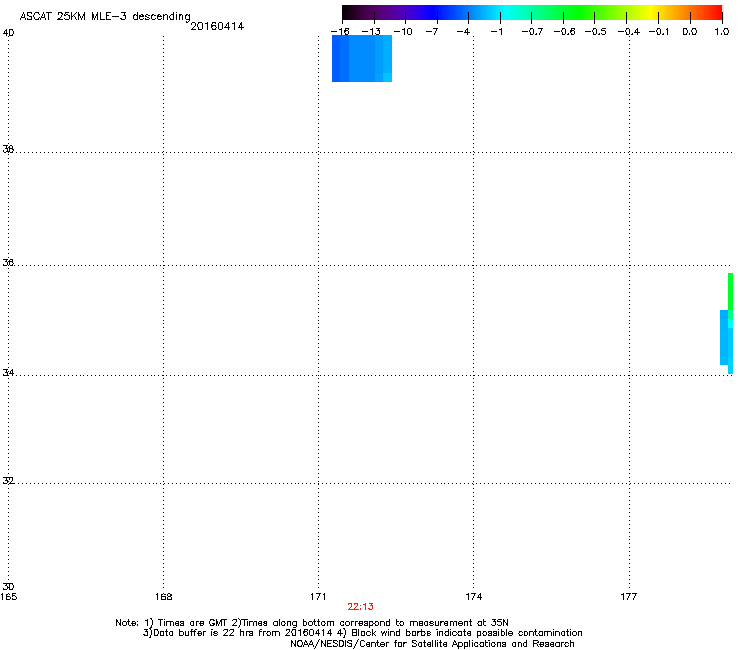Click latitude axis label 30
740x650 pixels.
coord(8,587)
